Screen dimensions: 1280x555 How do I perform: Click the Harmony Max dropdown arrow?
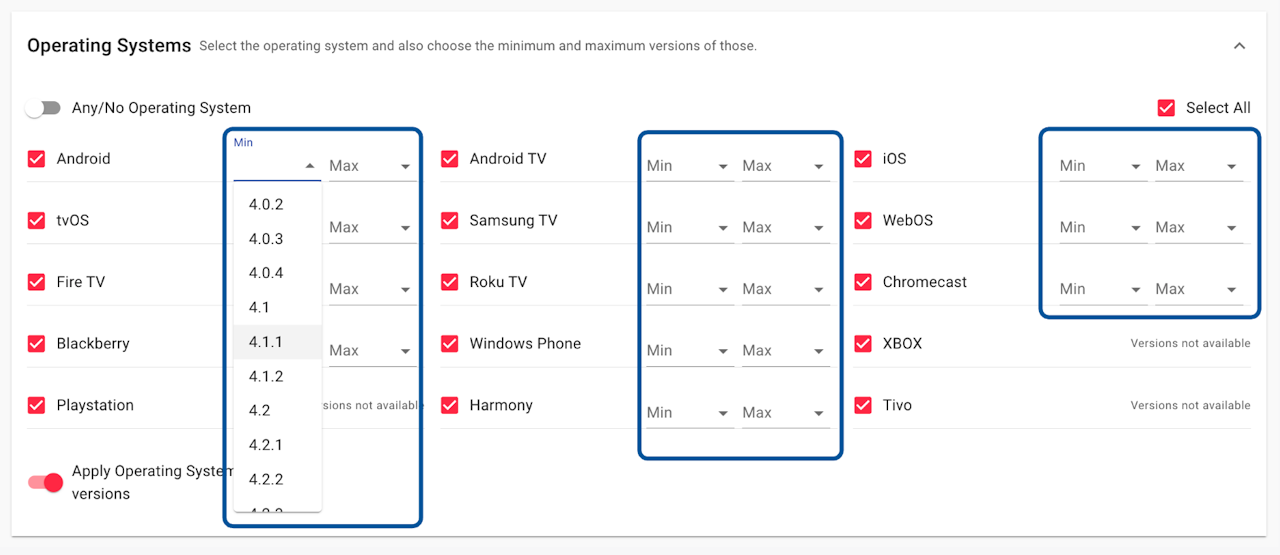click(819, 413)
